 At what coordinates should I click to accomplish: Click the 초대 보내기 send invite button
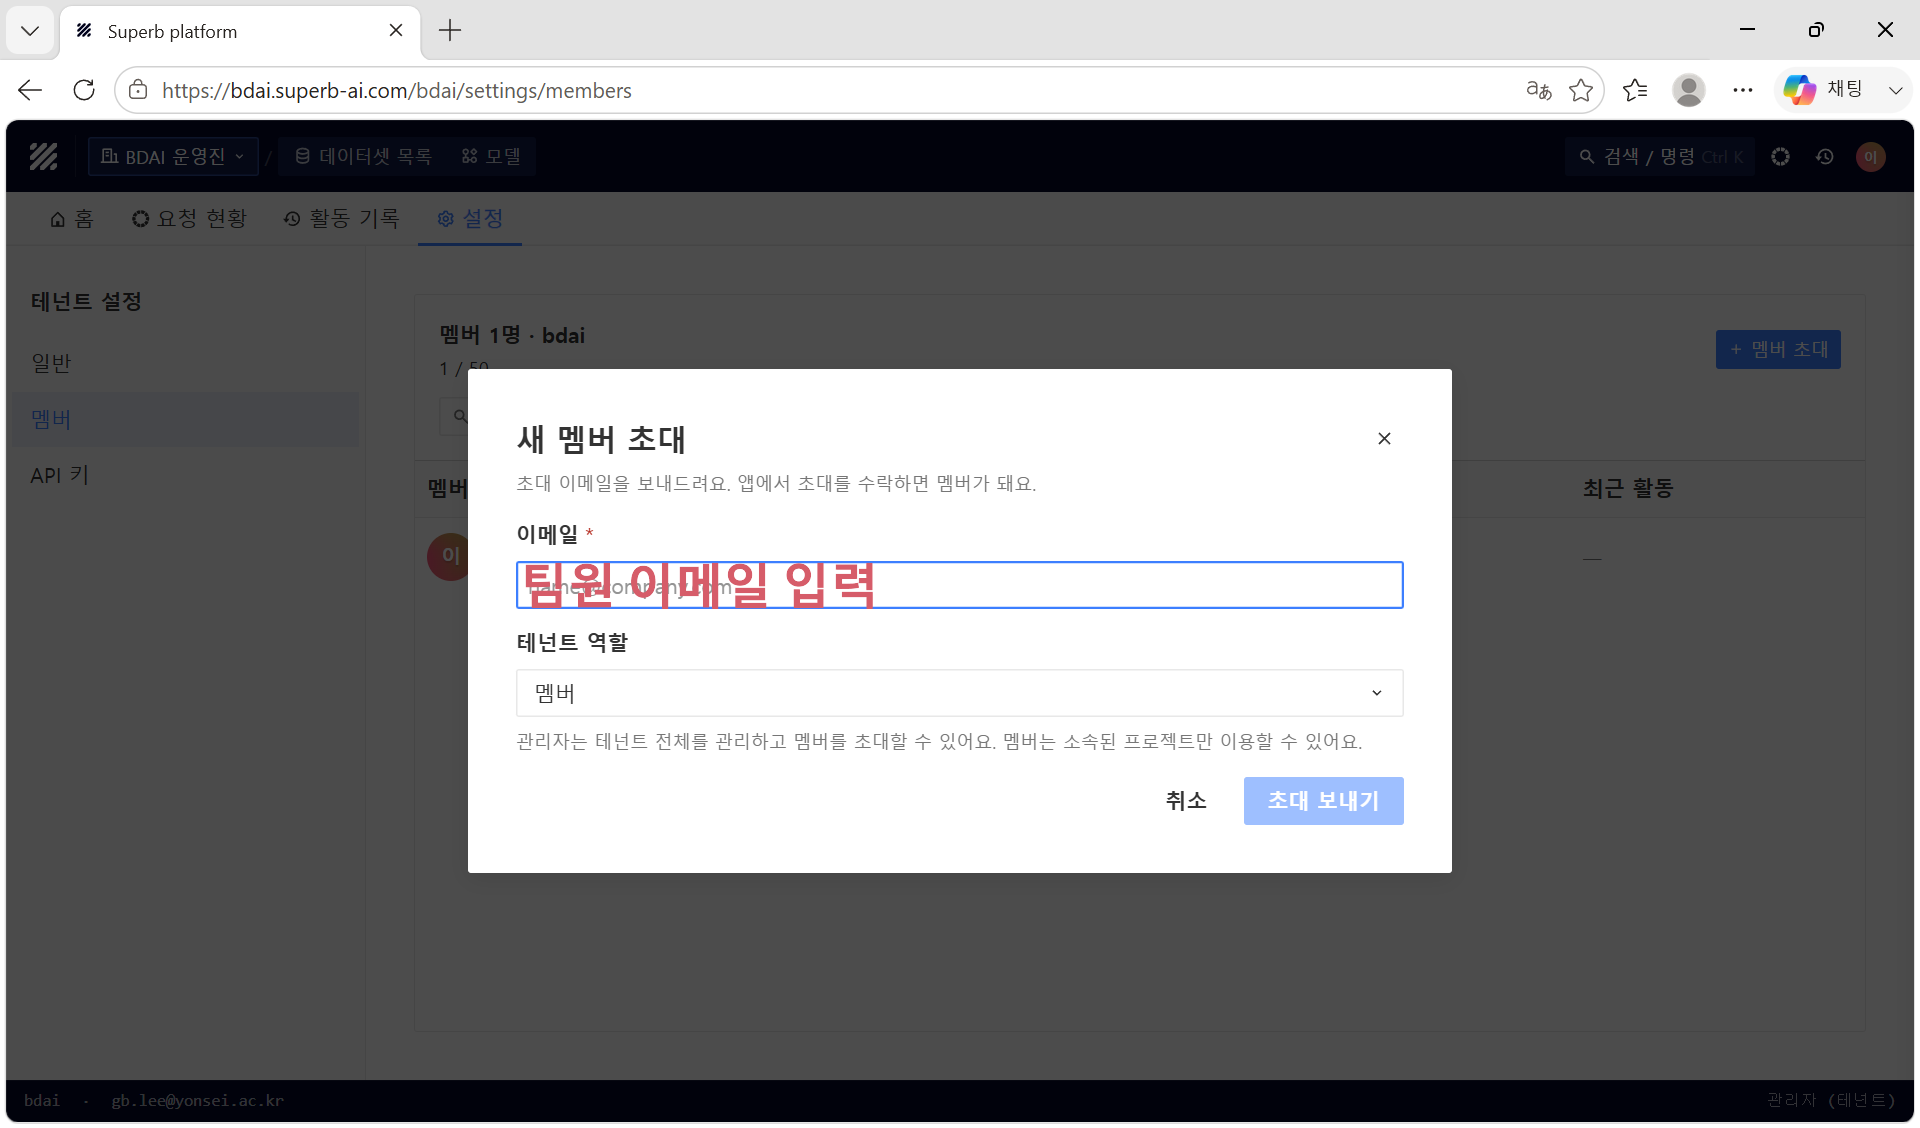click(x=1323, y=801)
